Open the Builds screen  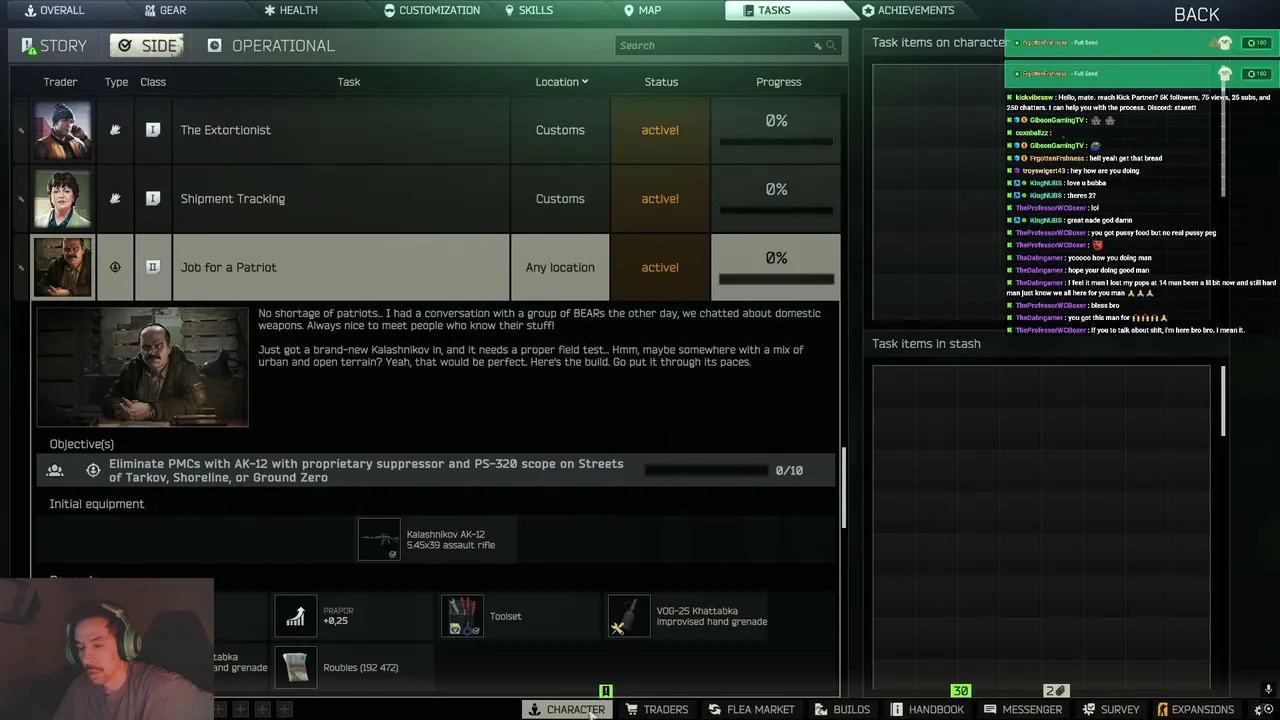coord(842,710)
